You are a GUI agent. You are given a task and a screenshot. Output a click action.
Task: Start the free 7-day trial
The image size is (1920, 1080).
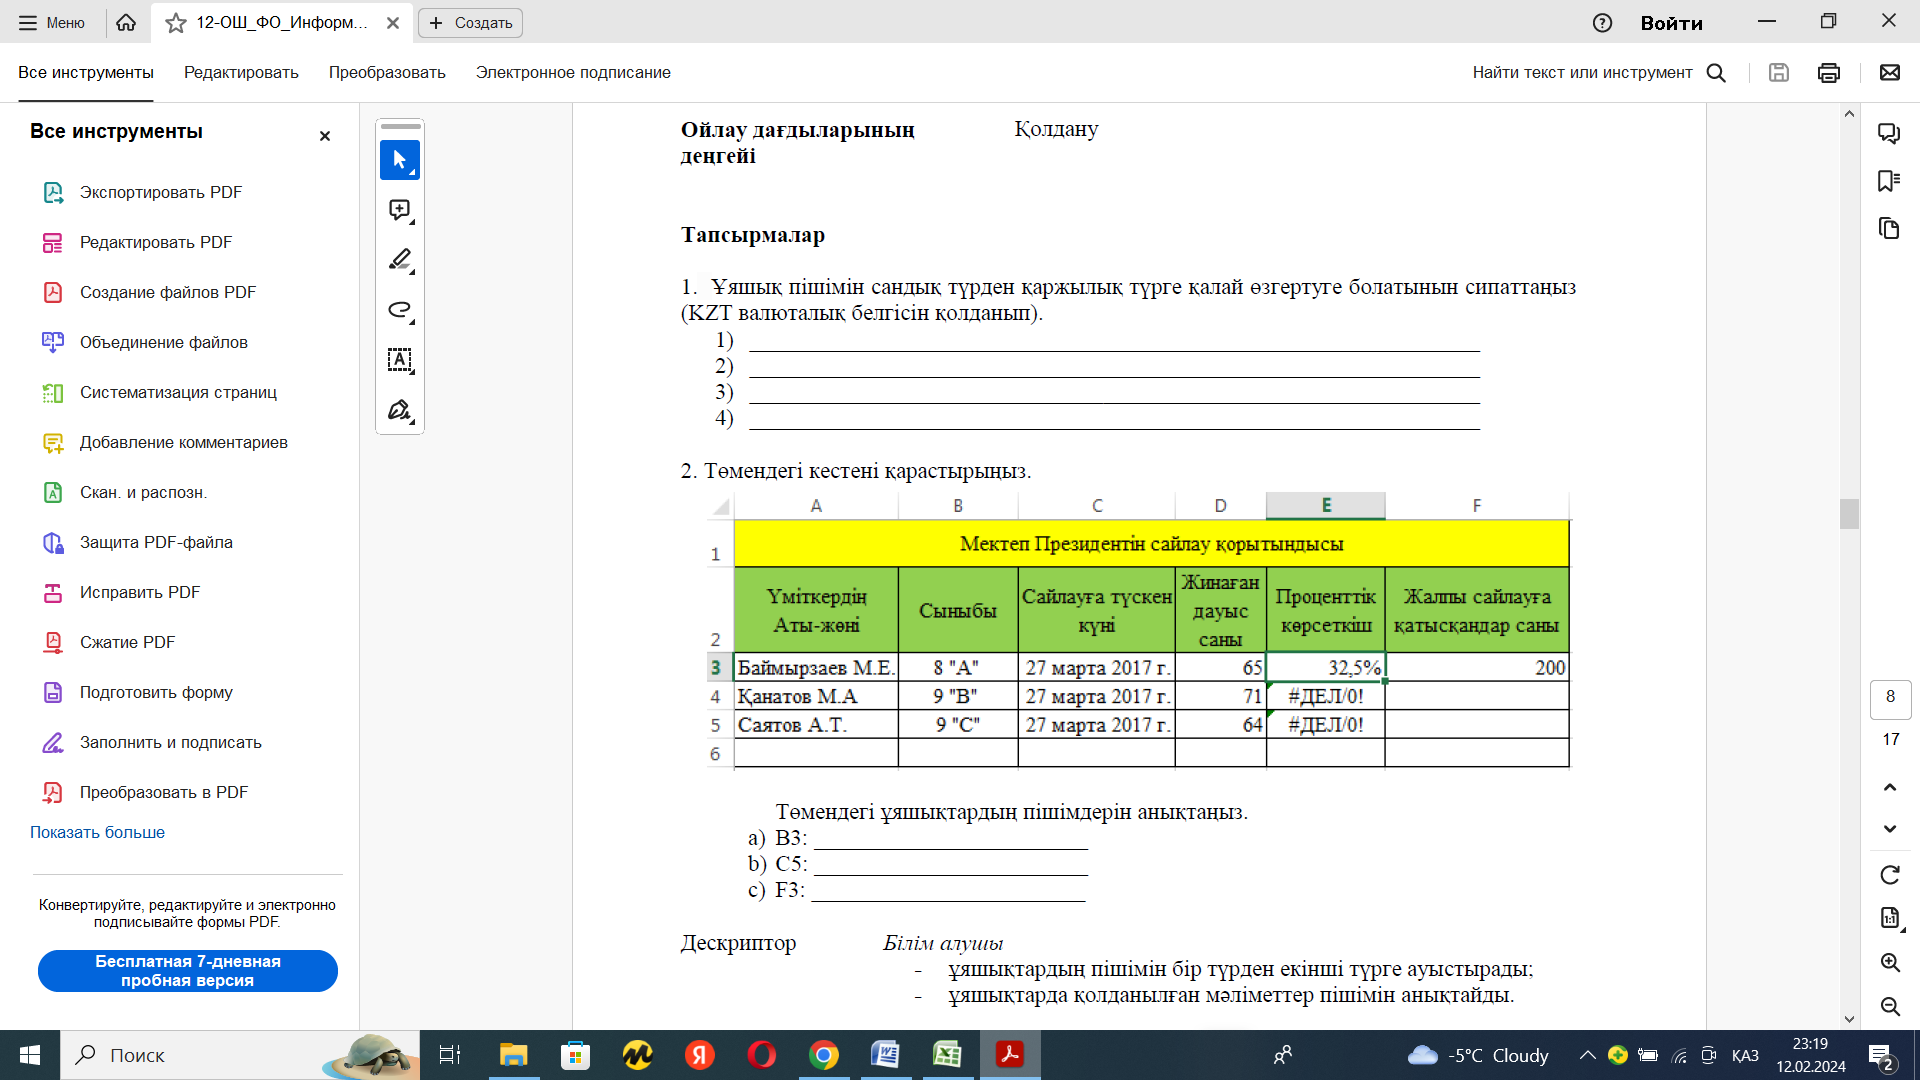point(188,971)
